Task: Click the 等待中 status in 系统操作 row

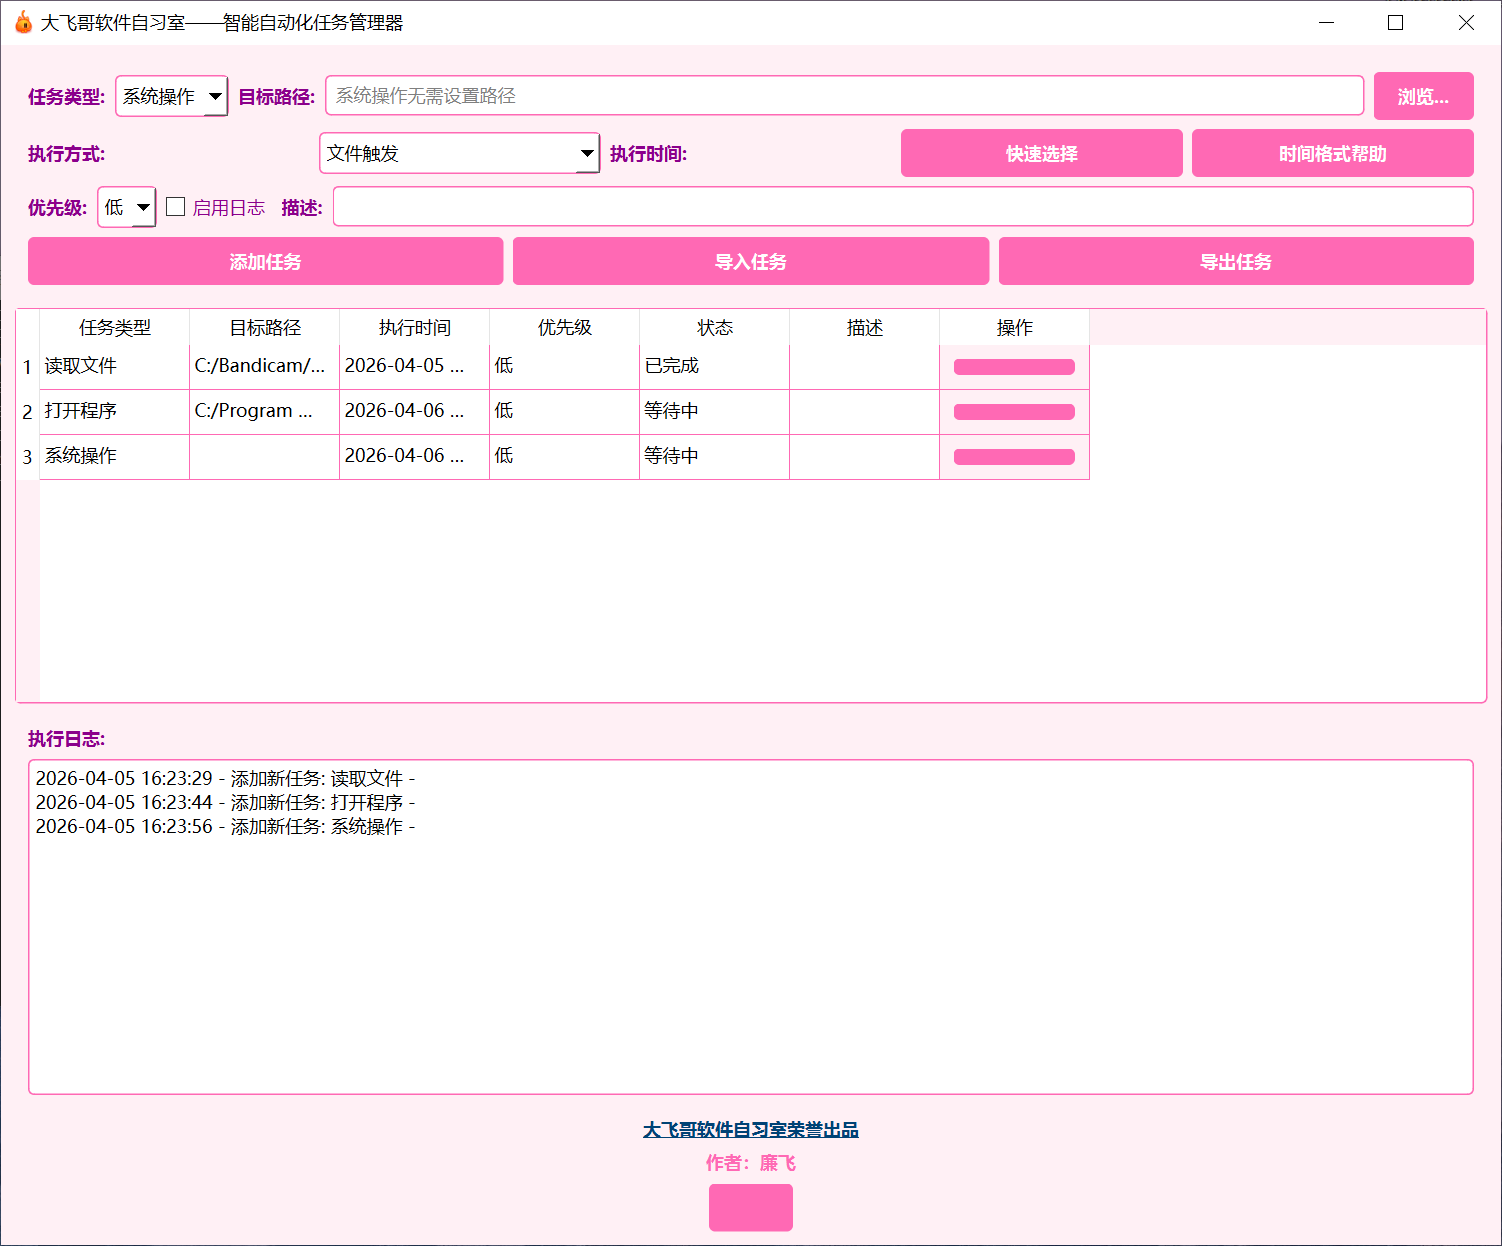Action: pos(715,457)
